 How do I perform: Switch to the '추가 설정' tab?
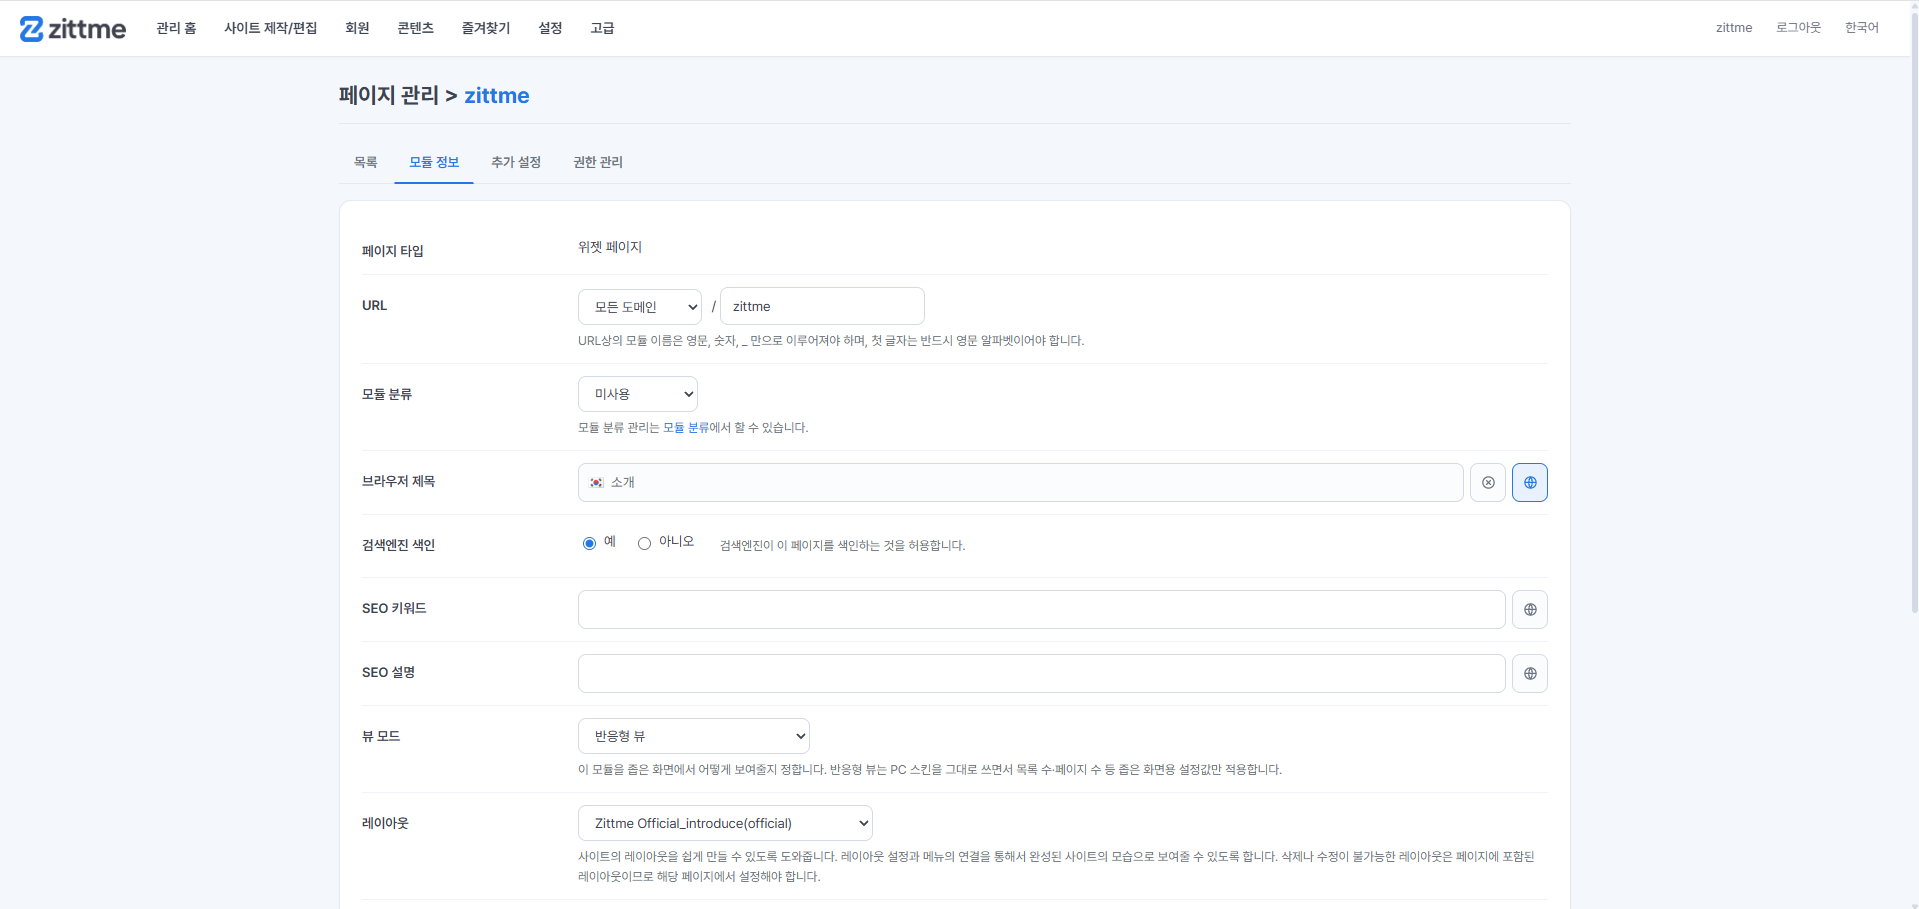516,162
